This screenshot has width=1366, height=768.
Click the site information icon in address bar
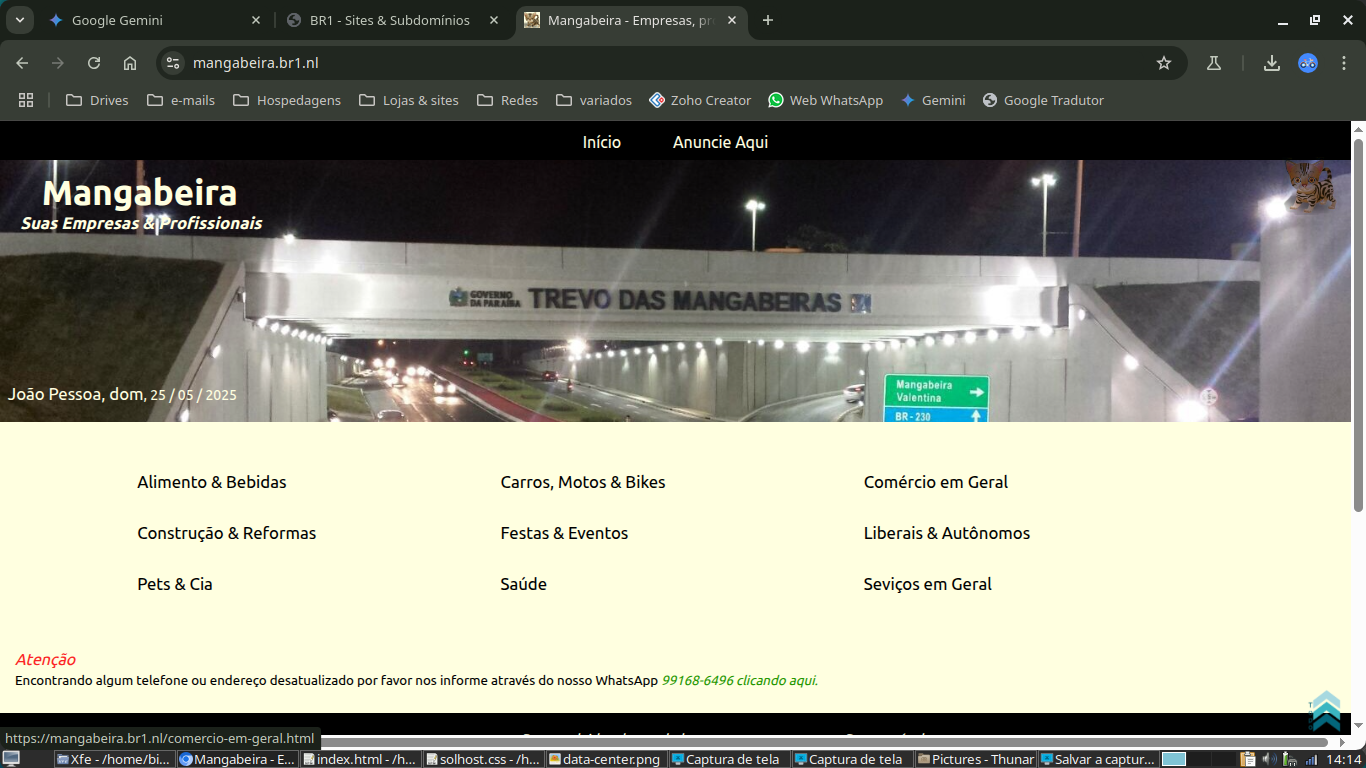[x=173, y=63]
